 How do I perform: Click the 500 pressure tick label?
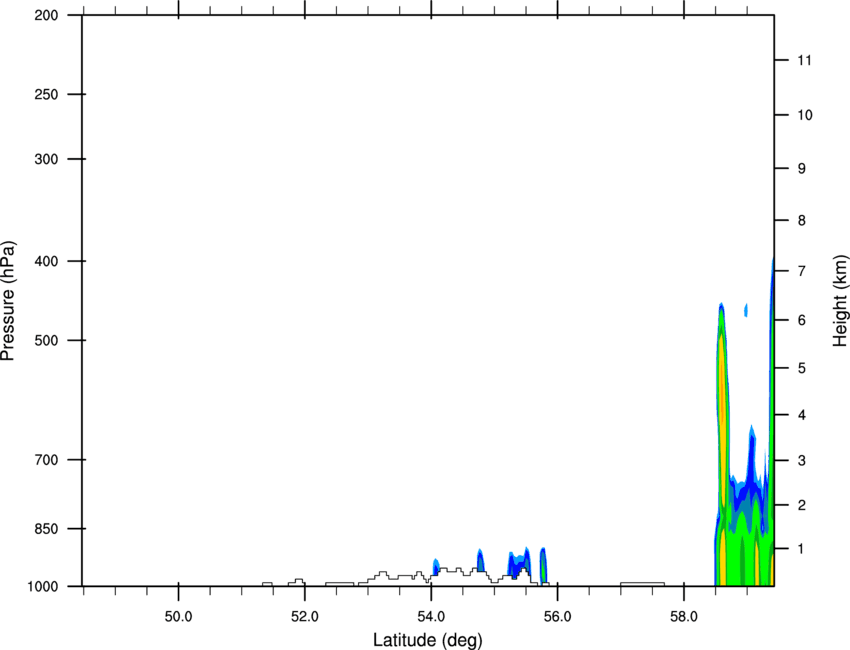46,340
